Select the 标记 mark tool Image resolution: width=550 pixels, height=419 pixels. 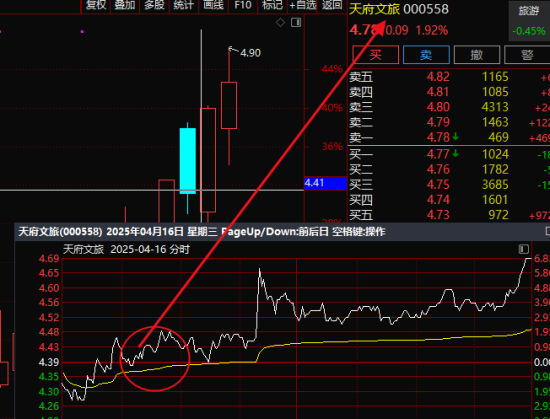[x=272, y=5]
